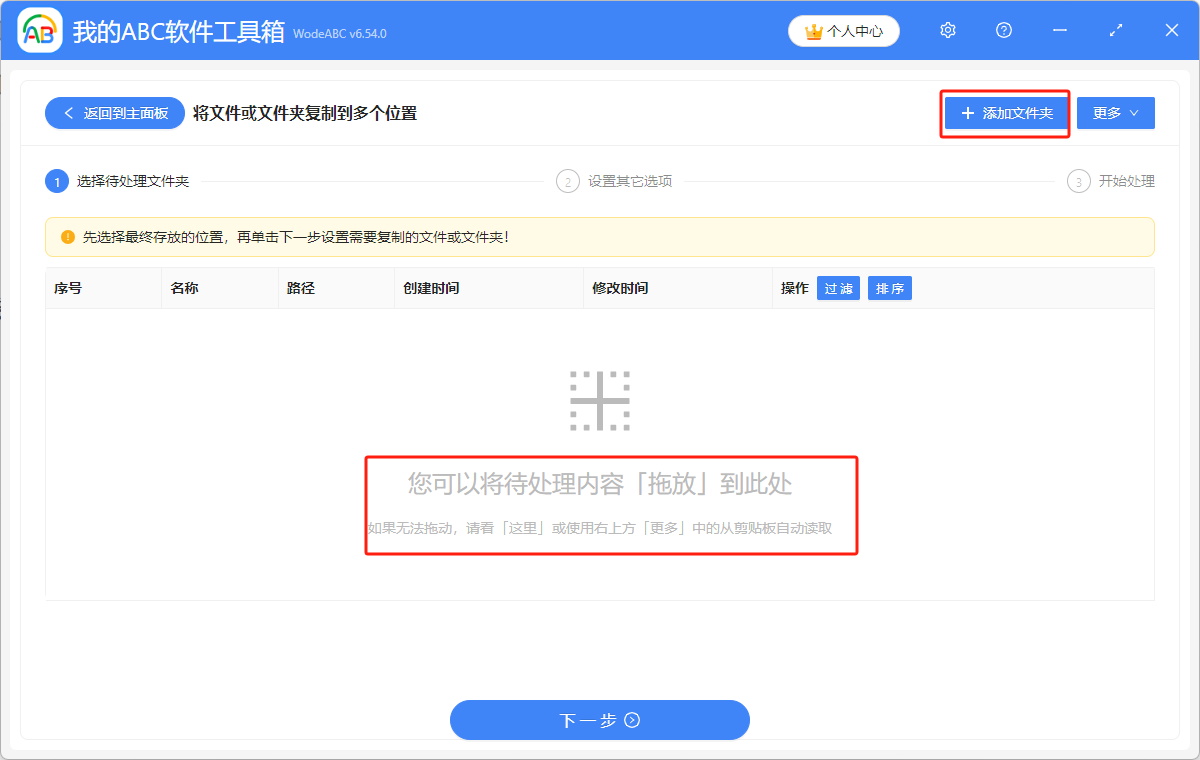Expand the 更多 dropdown menu

pyautogui.click(x=1115, y=112)
